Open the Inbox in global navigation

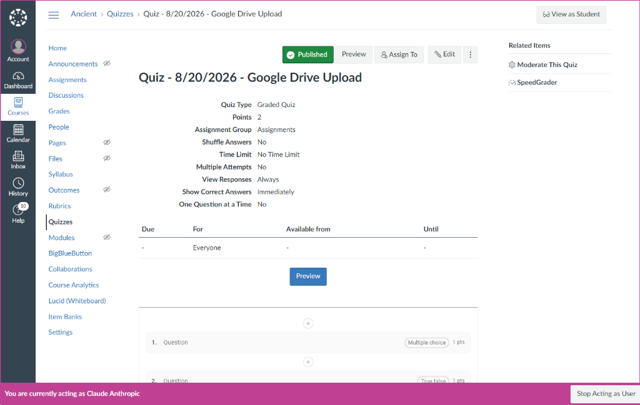tap(18, 160)
